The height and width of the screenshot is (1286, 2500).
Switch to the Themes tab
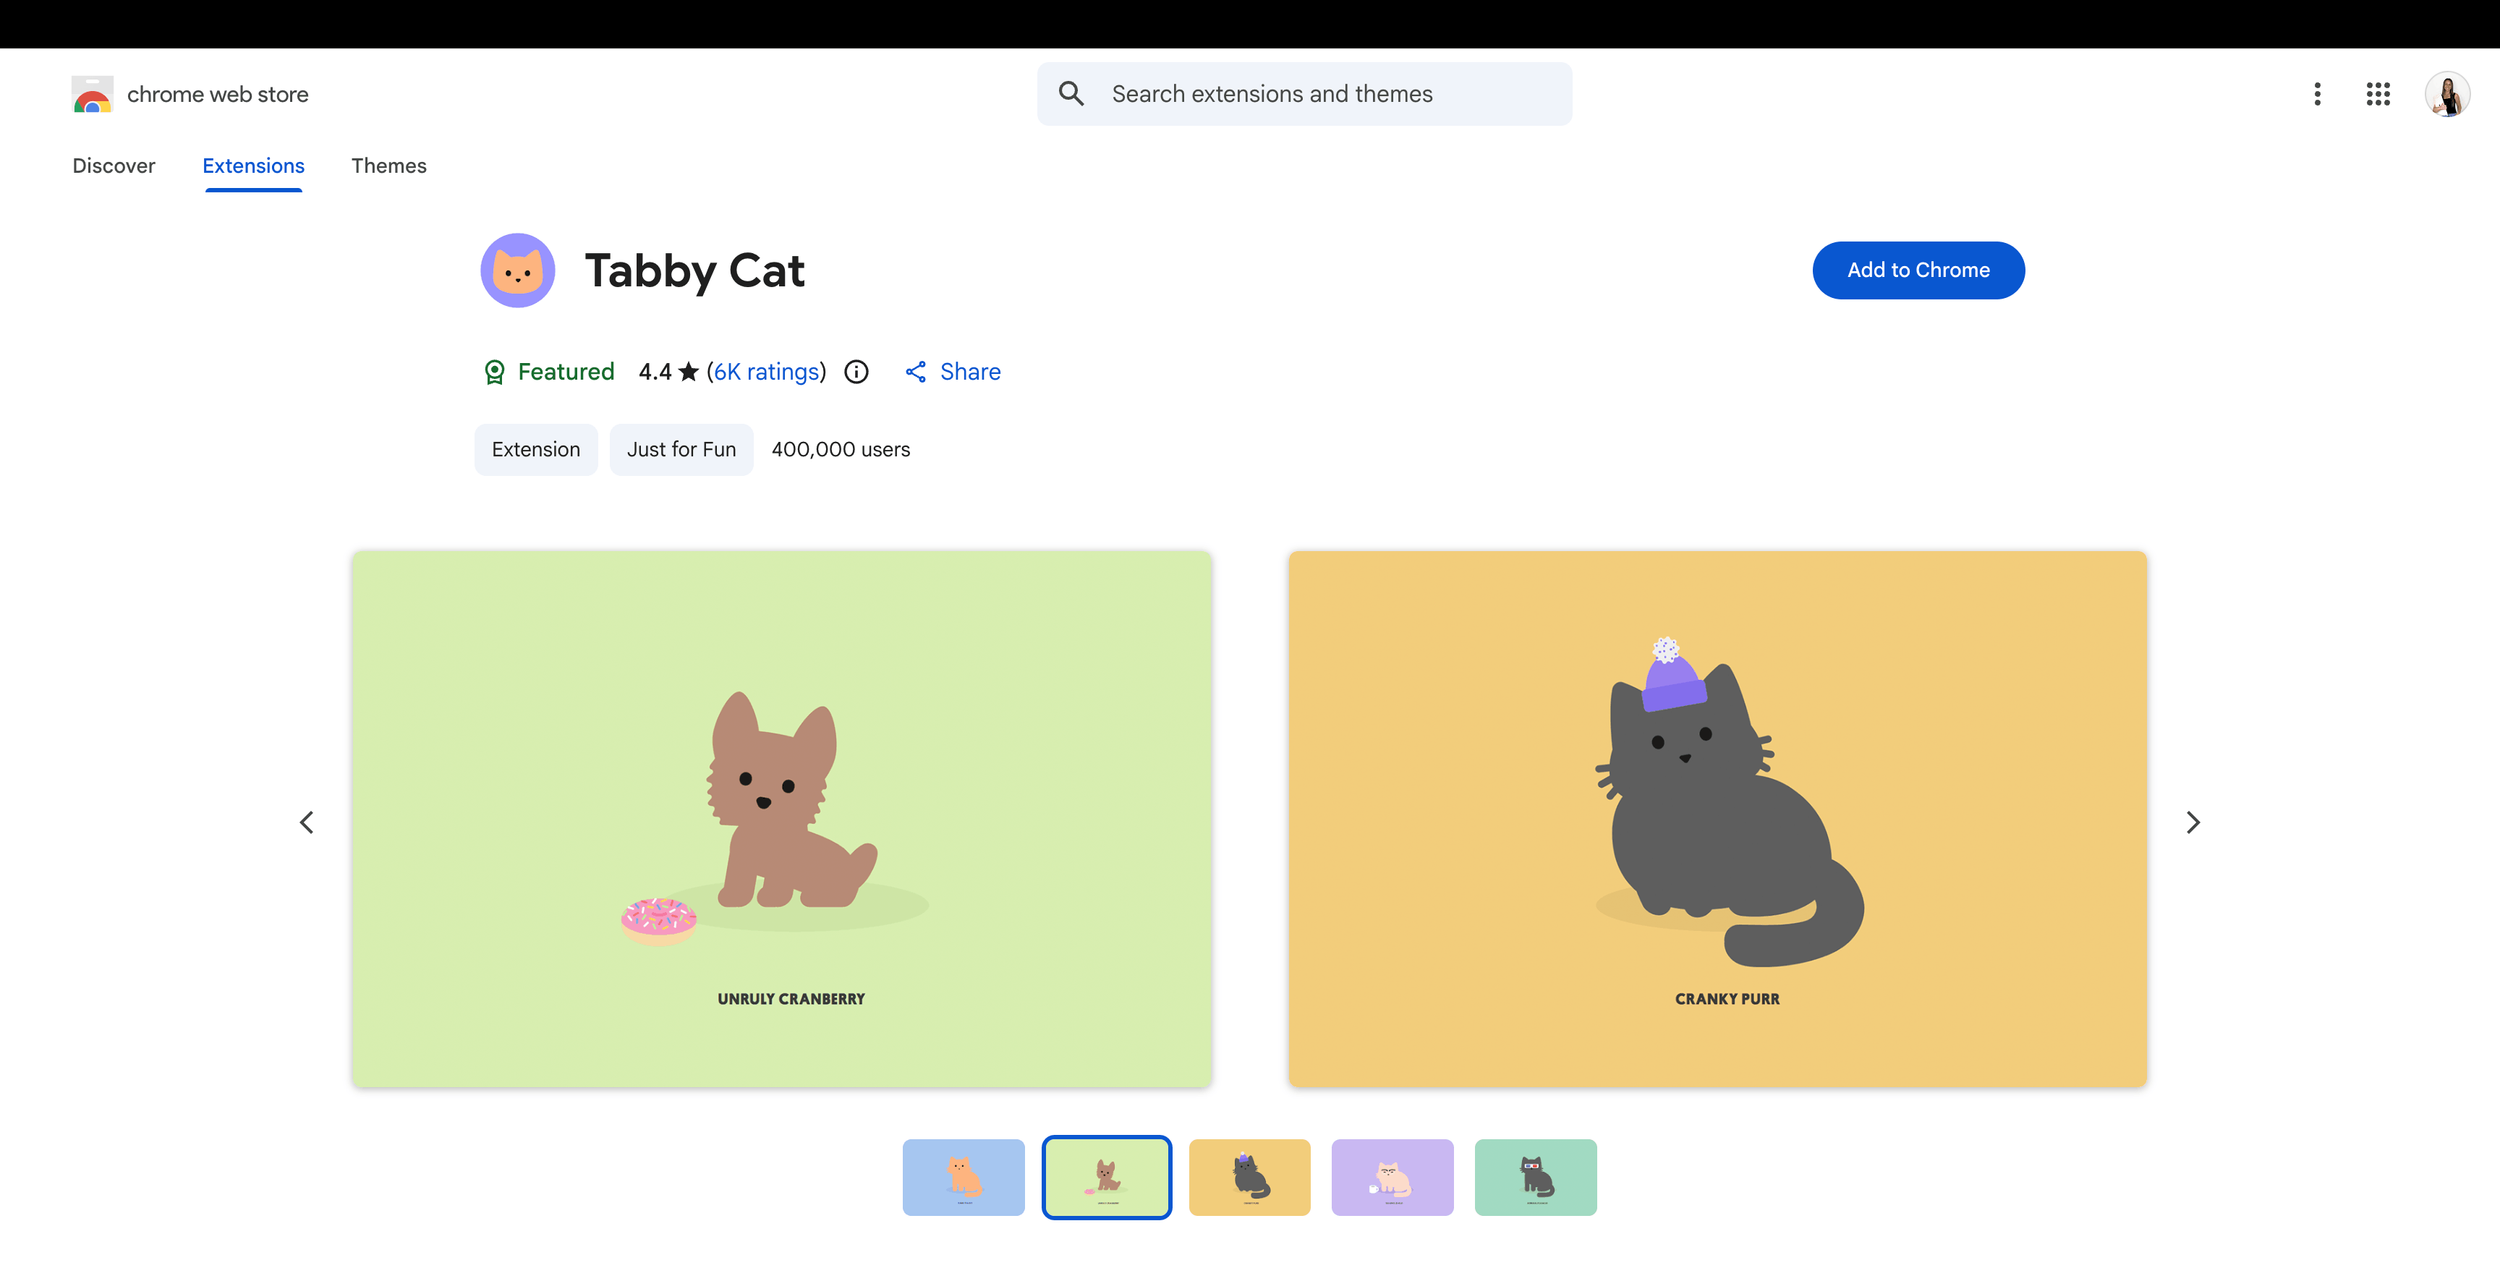coord(389,166)
